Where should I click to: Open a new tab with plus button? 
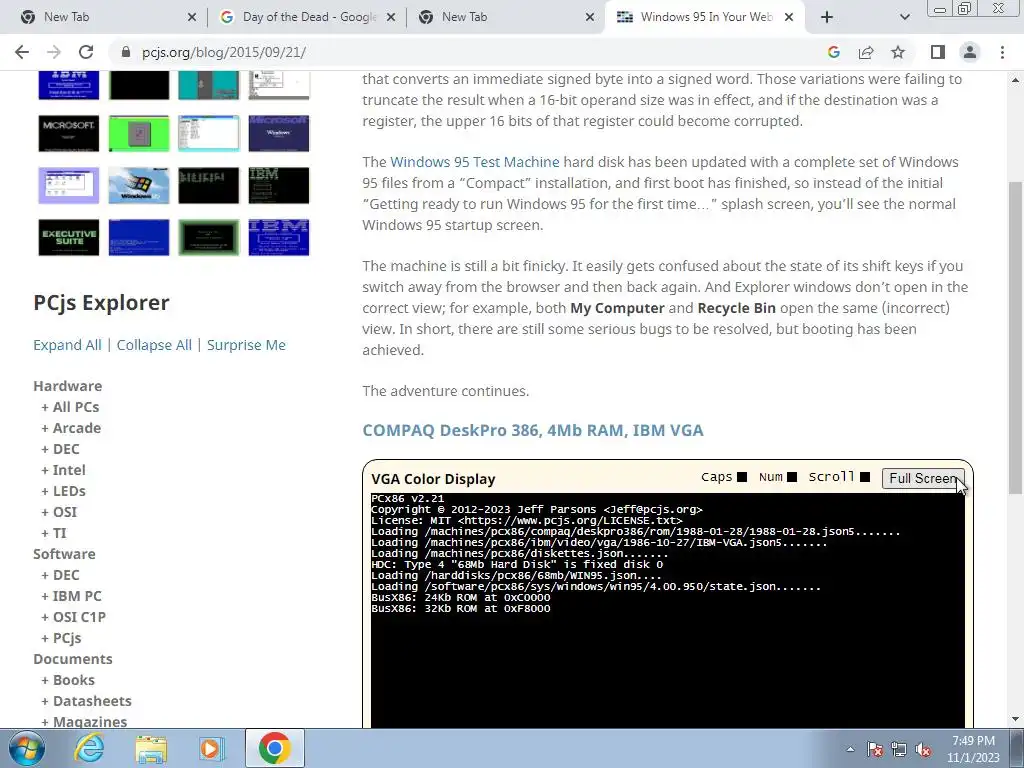827,17
